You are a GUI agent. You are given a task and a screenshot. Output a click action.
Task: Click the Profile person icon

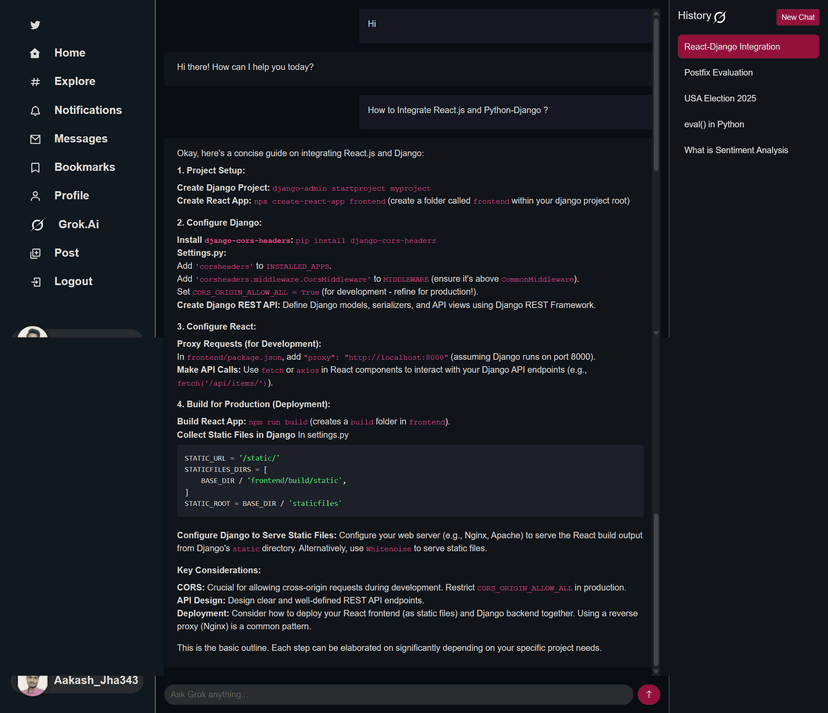coord(36,196)
